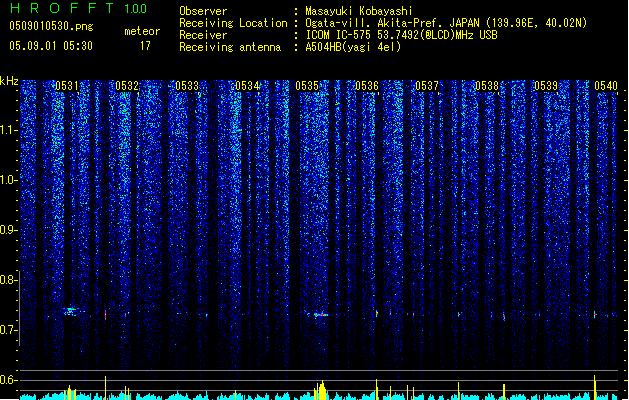Click the 0537 time marker
The width and height of the screenshot is (629, 400).
point(427,86)
